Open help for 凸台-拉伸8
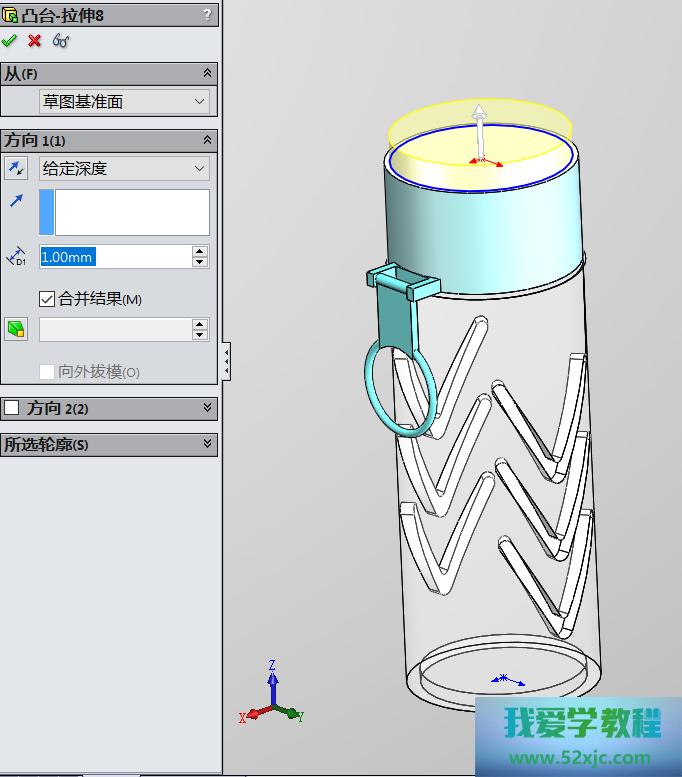 tap(207, 14)
